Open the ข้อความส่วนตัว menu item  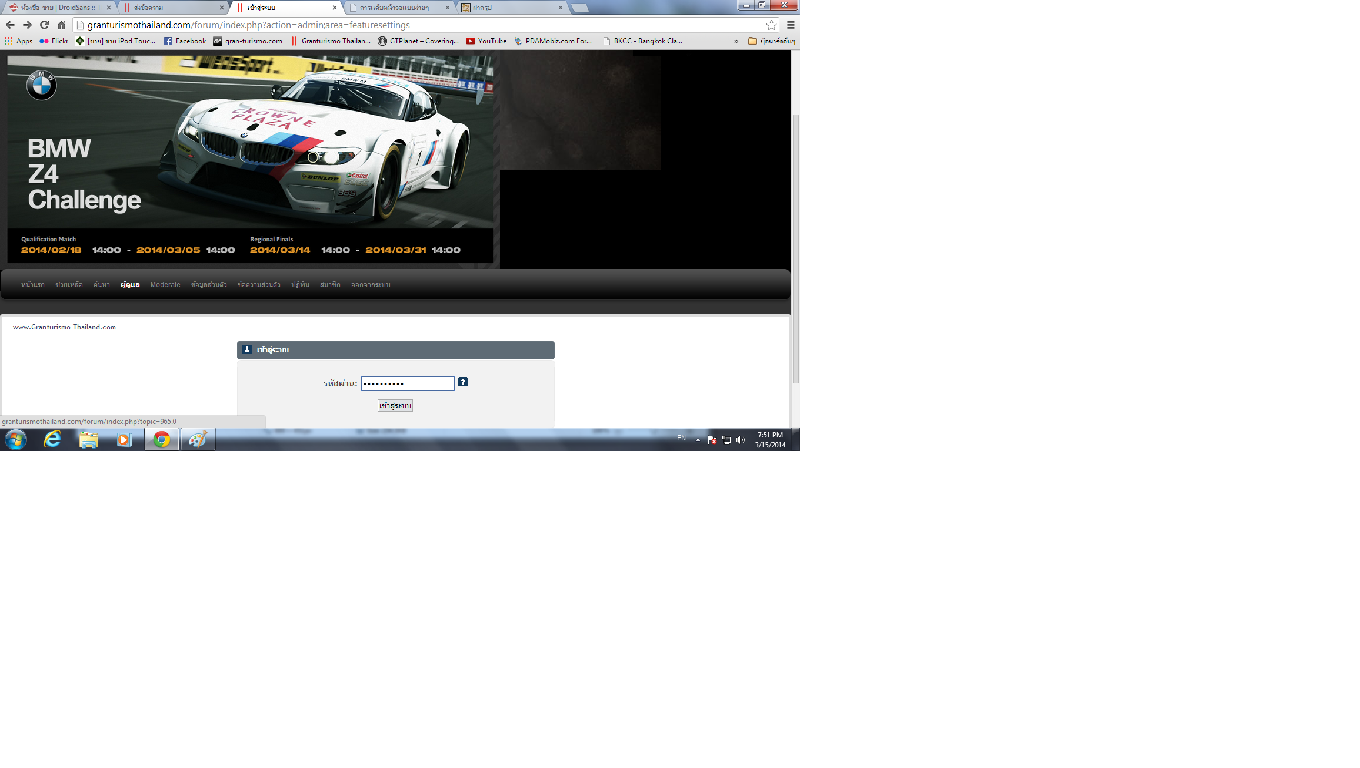[259, 285]
